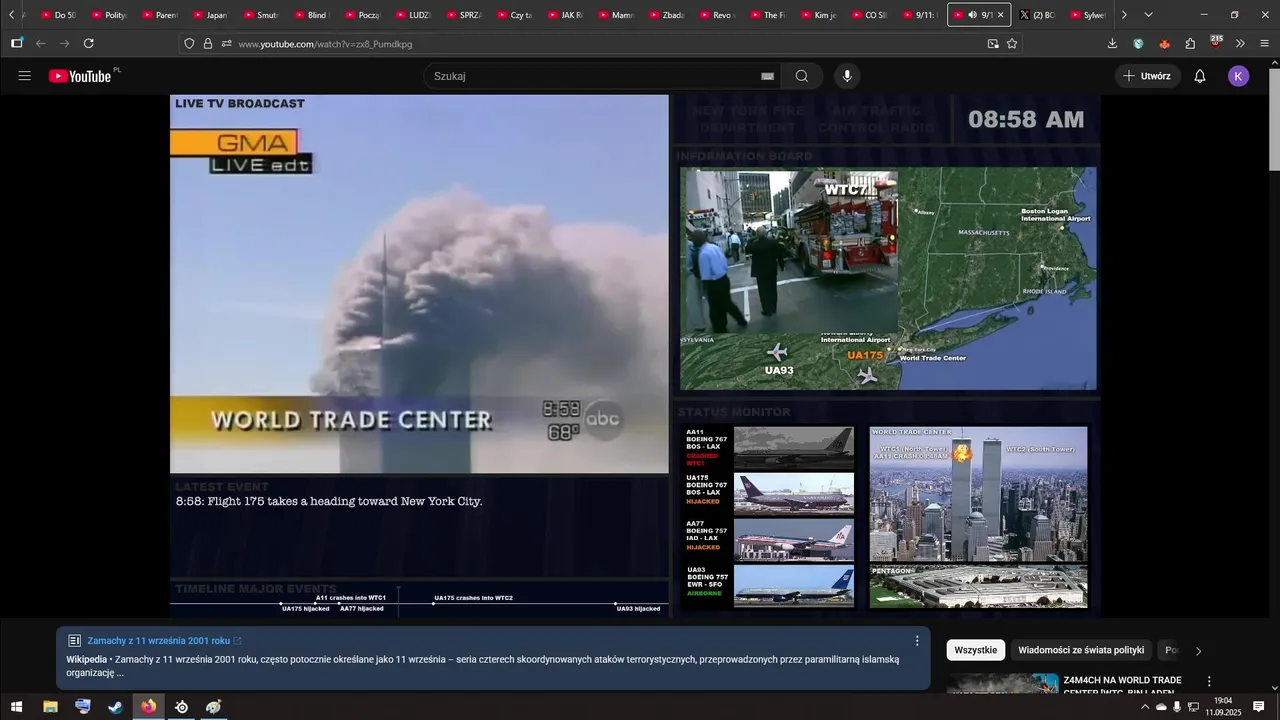
Task: Open the 'Z4M4CH NA WORLD TRADE' video title
Action: (1123, 686)
